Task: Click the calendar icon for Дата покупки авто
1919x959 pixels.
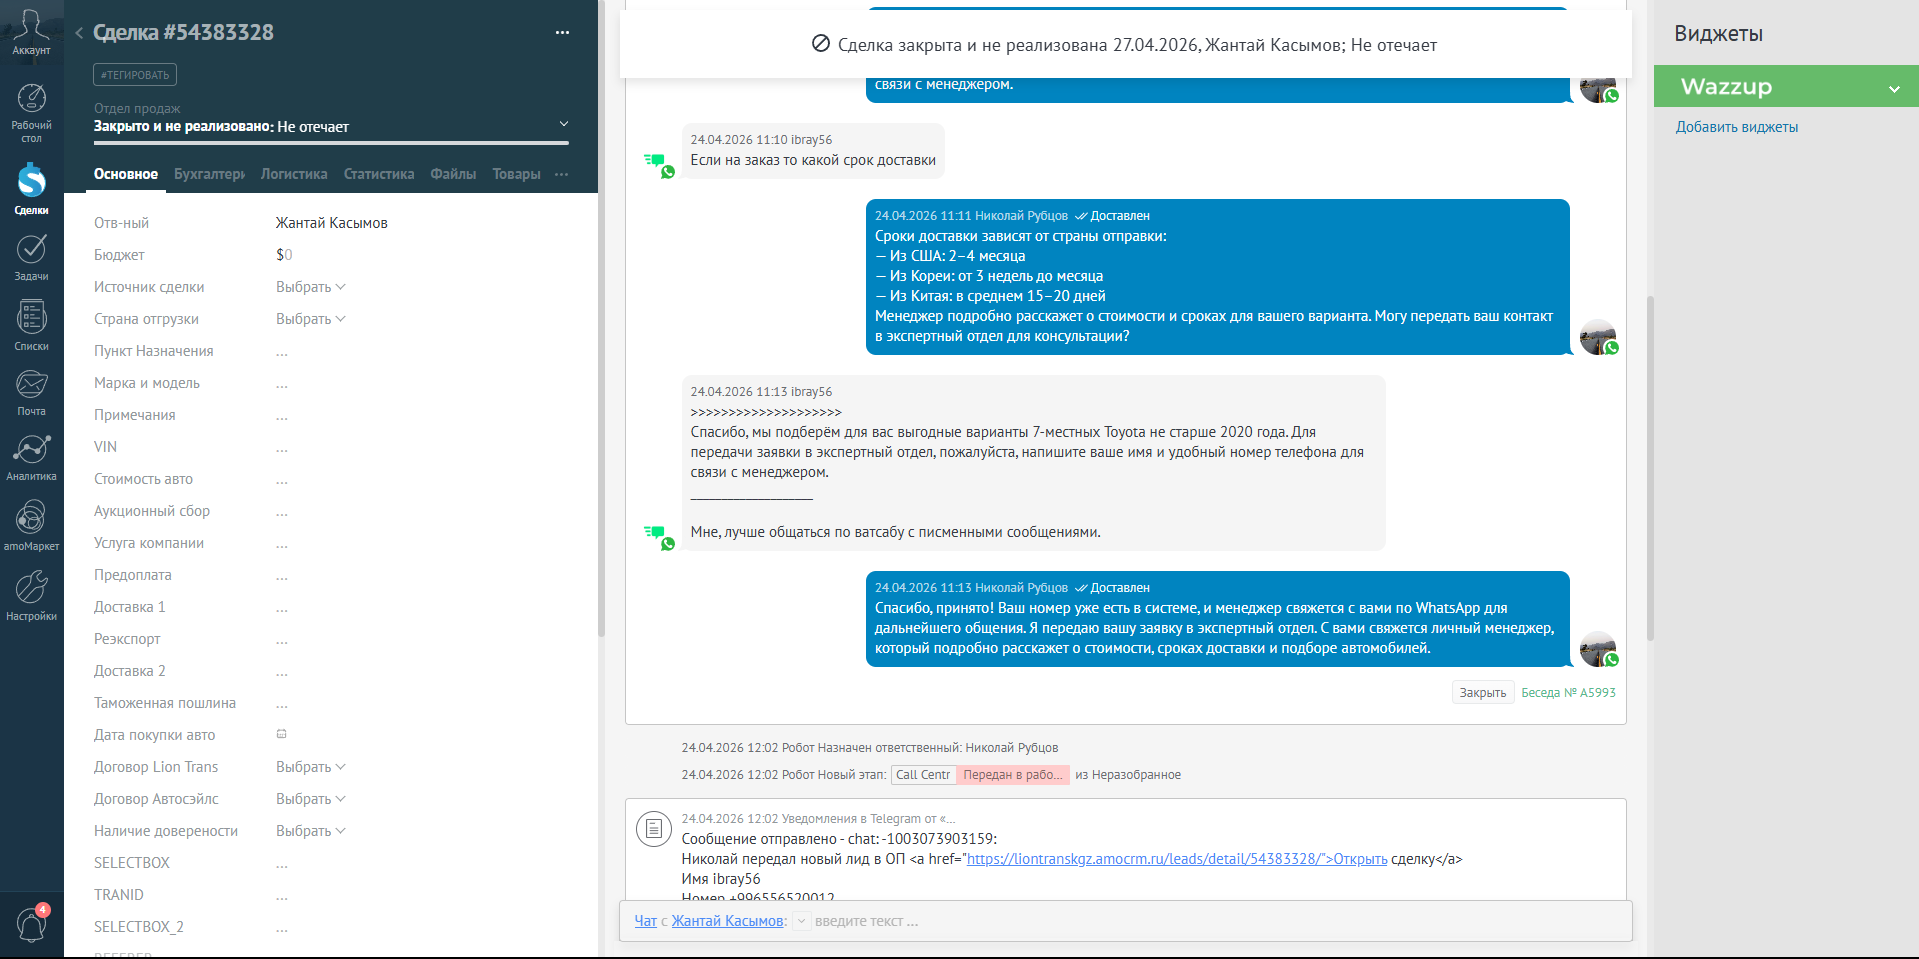Action: [282, 734]
